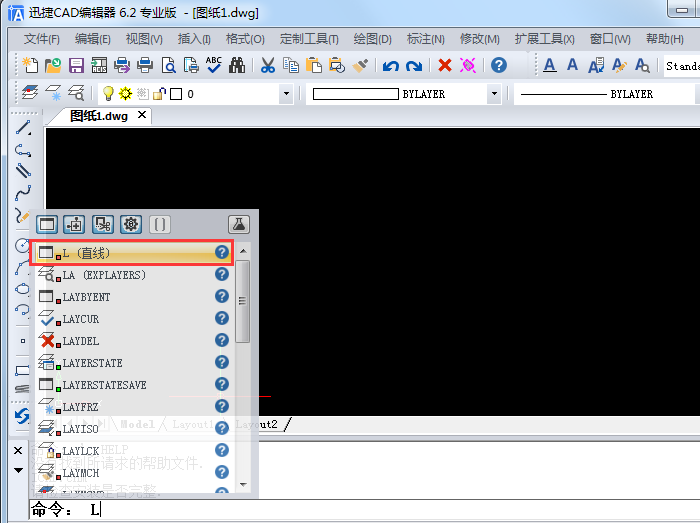Screen dimensions: 700x523
Task: Switch to the Layout2 tab
Action: 257,424
